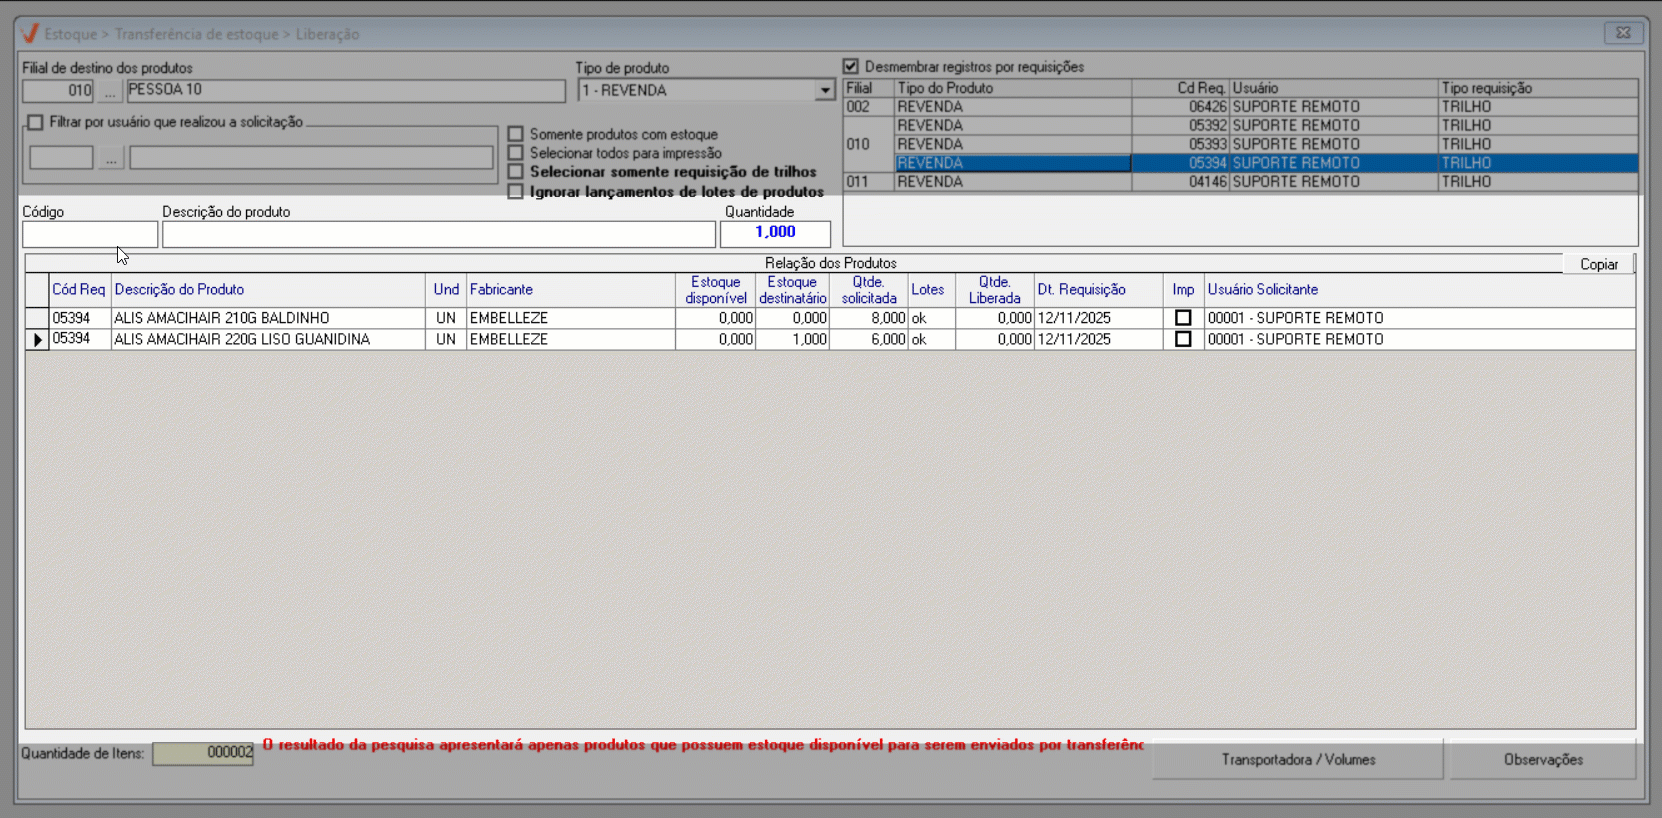Click Filial 010 cell
The image size is (1662, 818).
tap(869, 144)
